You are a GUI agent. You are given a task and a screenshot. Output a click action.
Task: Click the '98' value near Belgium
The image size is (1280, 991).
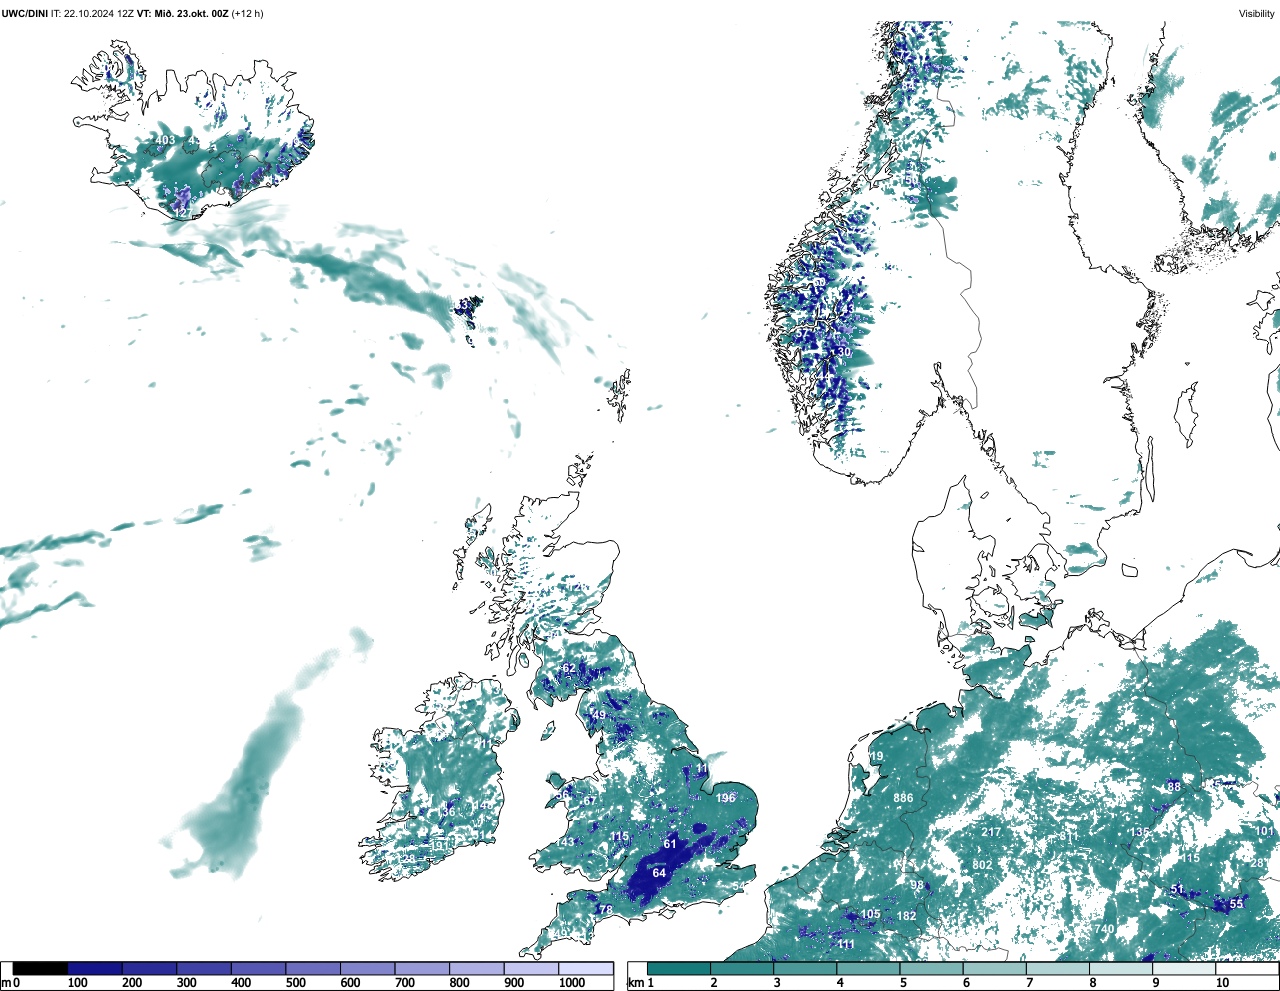[917, 885]
